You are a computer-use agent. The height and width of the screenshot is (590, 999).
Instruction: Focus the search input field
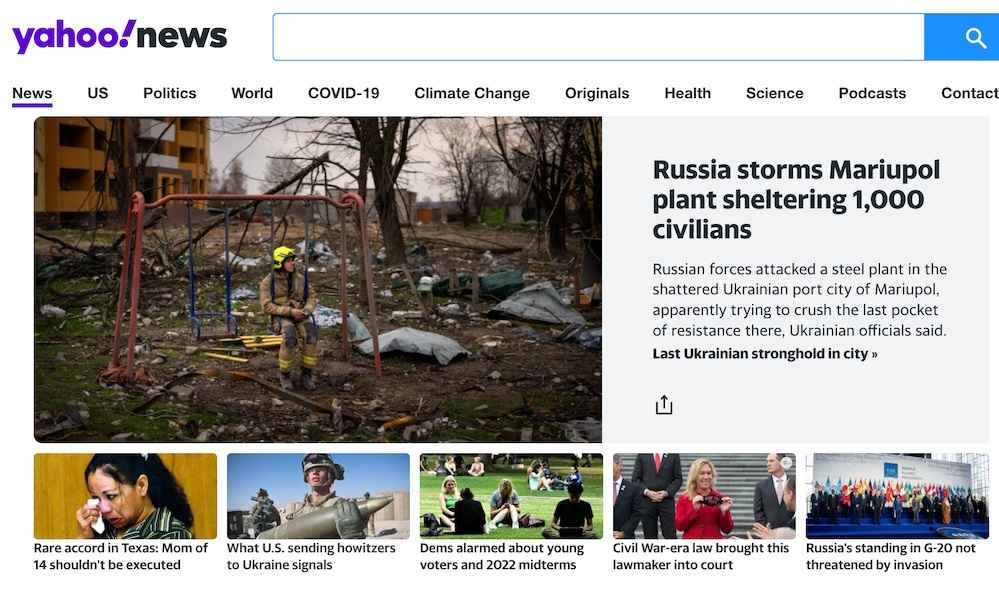tap(598, 37)
